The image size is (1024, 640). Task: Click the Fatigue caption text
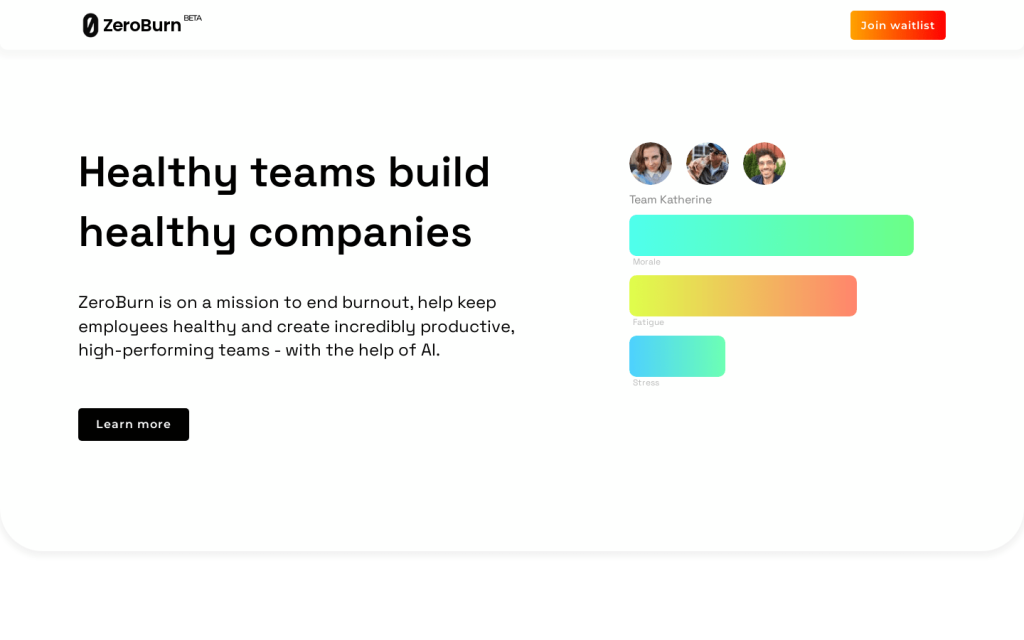coord(648,322)
